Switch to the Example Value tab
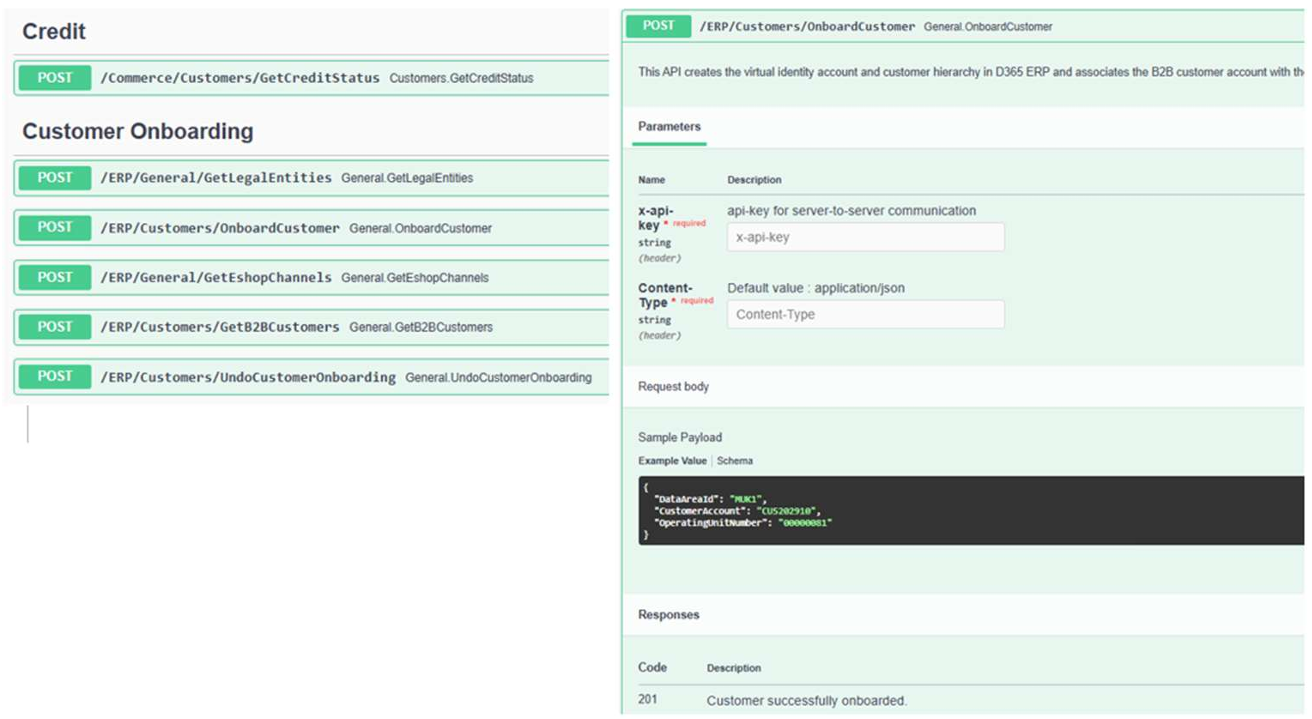Viewport: 1312px width, 719px height. (672, 461)
